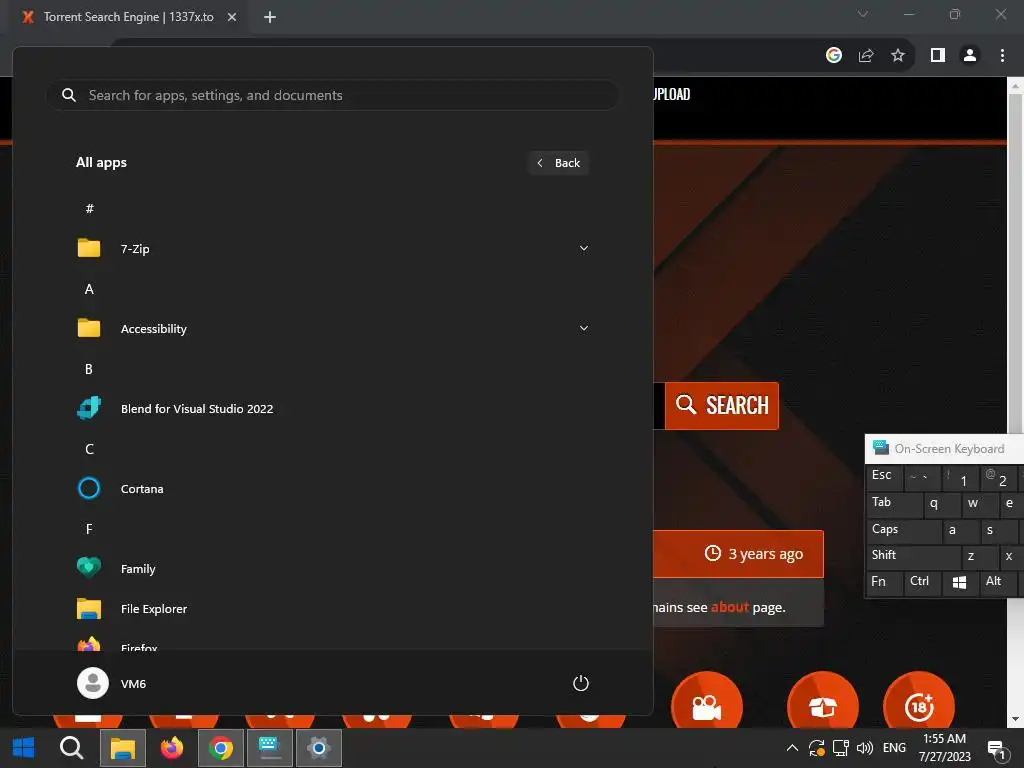The width and height of the screenshot is (1024, 768).
Task: Open the VM6 user account menu
Action: point(112,683)
